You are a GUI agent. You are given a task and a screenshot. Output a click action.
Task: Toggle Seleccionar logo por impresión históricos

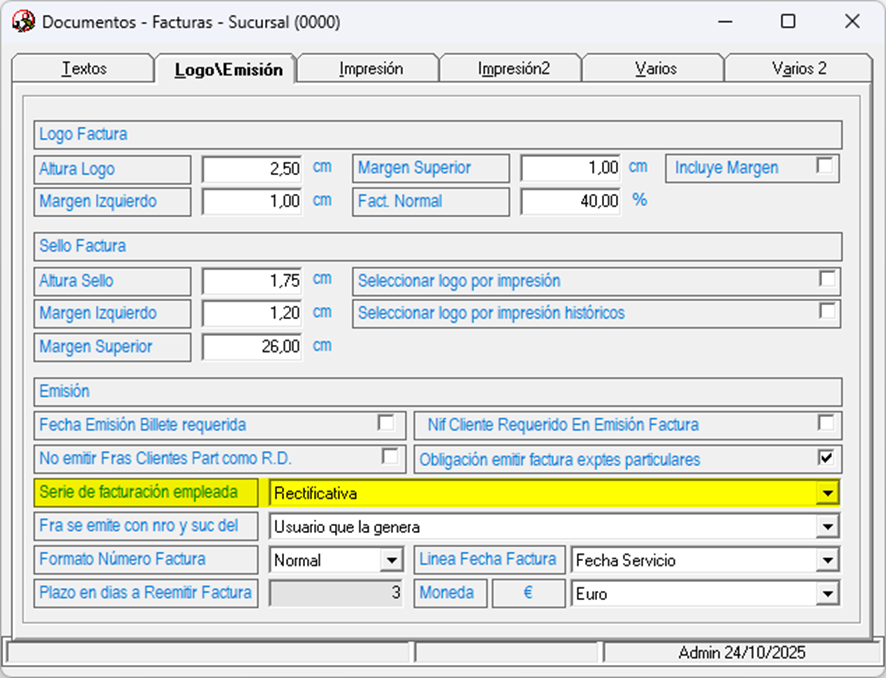pyautogui.click(x=827, y=311)
